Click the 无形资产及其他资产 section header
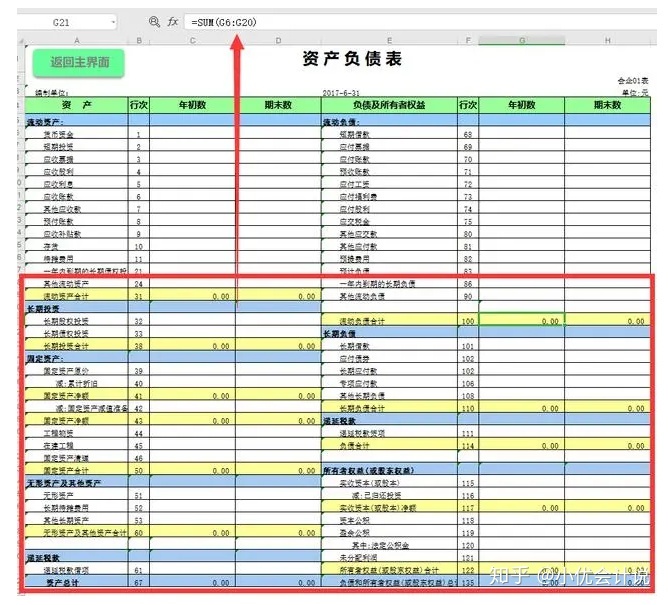 click(77, 483)
